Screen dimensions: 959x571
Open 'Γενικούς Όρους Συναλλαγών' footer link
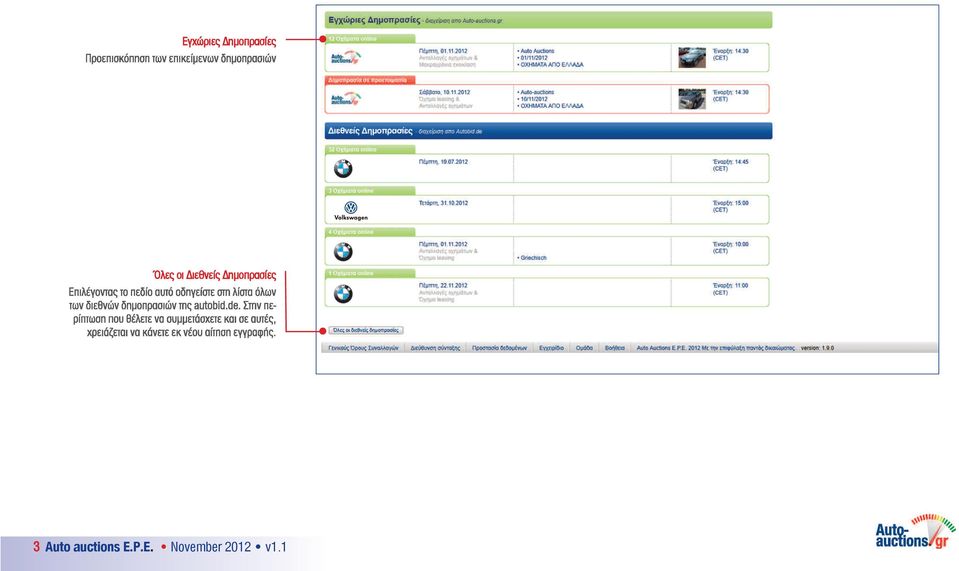click(x=363, y=348)
